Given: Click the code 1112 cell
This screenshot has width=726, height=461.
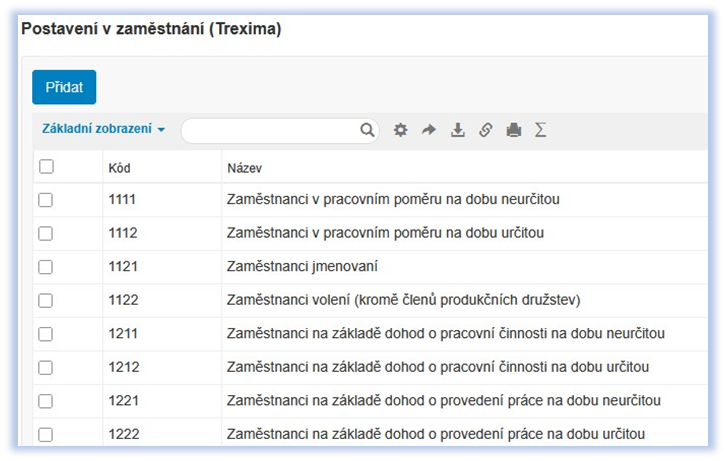Looking at the screenshot, I should pos(122,233).
